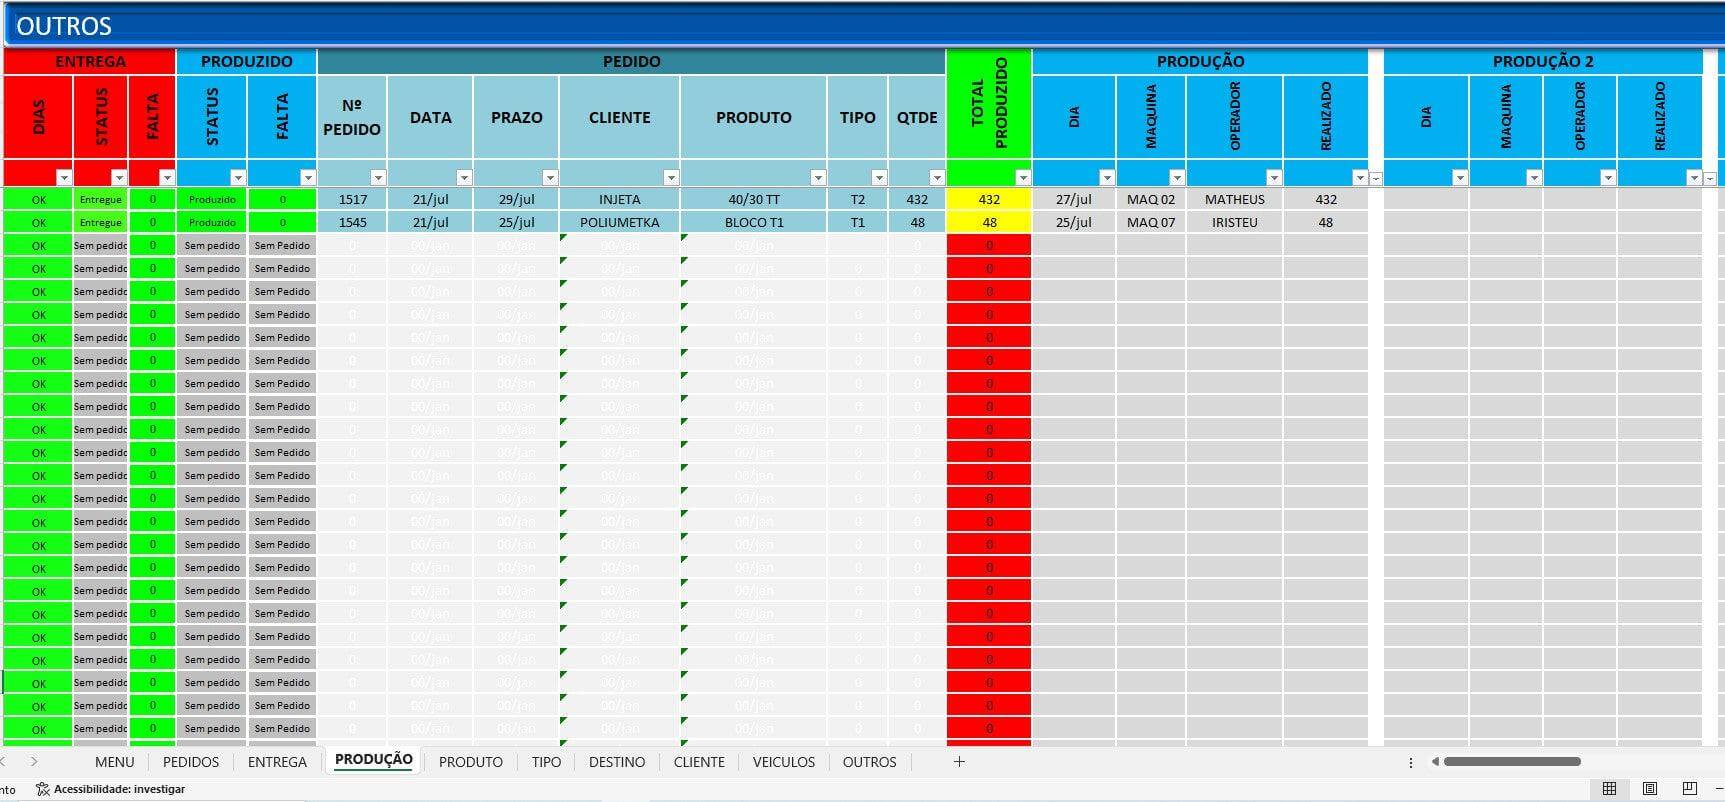Click horizontal scrollbar left arrow

click(1435, 762)
